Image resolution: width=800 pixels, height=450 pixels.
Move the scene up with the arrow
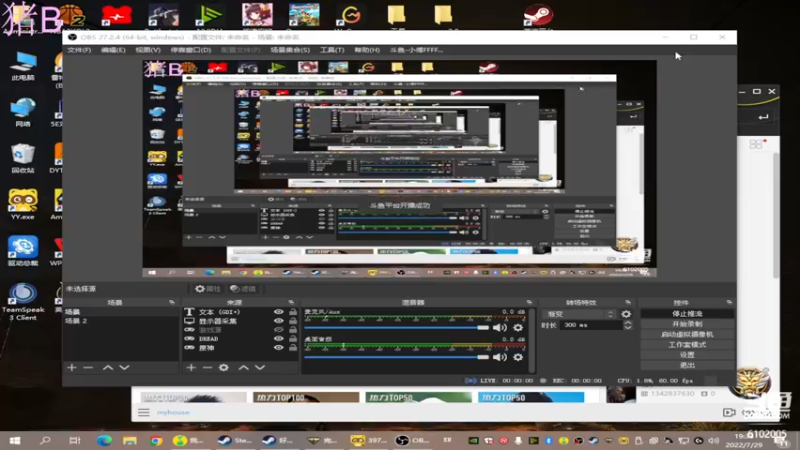click(x=108, y=367)
